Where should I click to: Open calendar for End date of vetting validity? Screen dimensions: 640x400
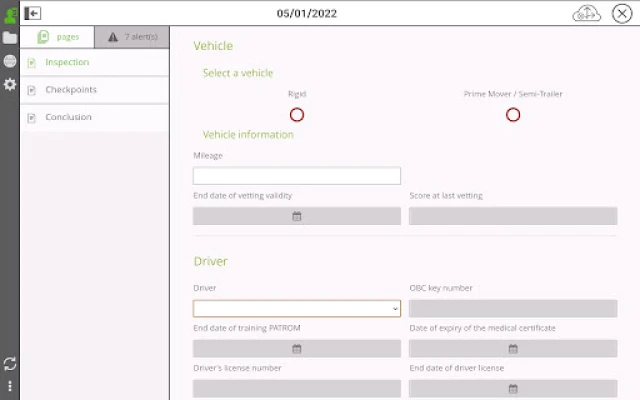tap(297, 216)
